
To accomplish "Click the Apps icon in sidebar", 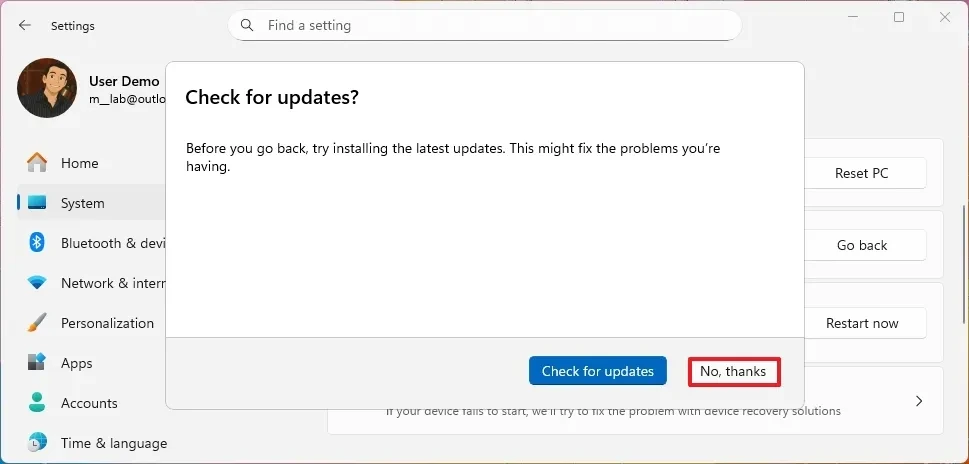I will (37, 363).
